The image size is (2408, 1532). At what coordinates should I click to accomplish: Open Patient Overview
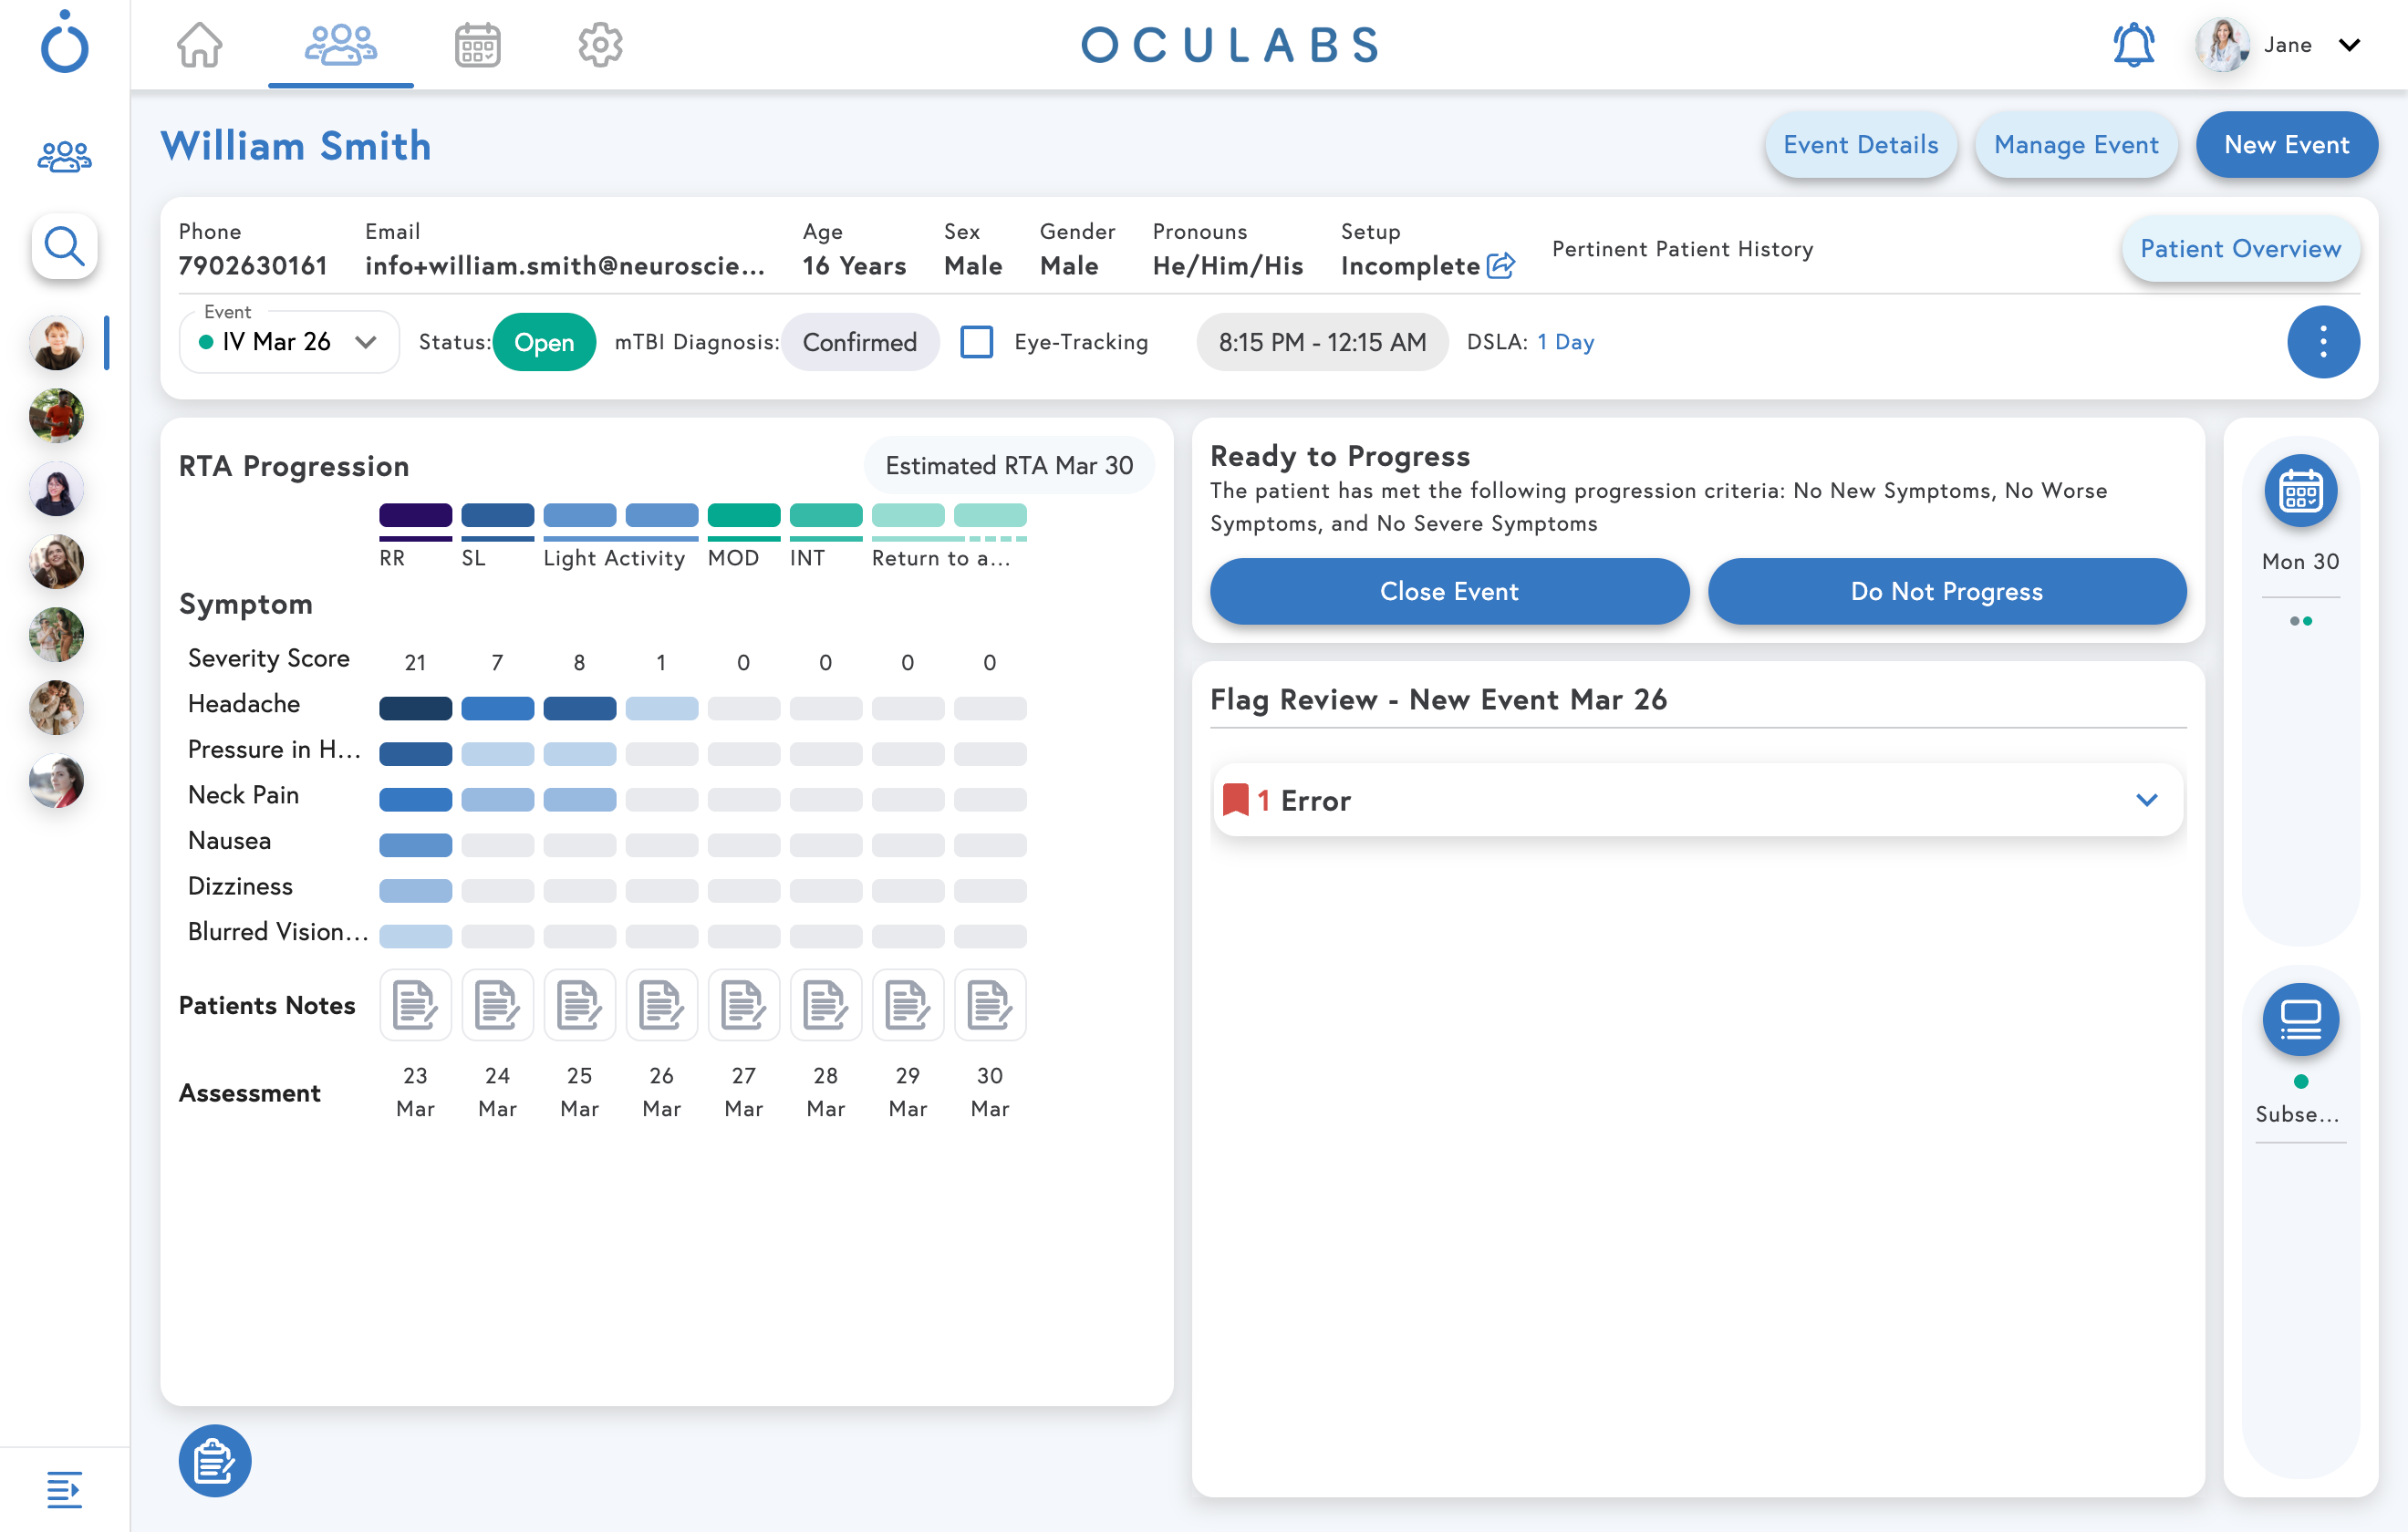pyautogui.click(x=2240, y=249)
